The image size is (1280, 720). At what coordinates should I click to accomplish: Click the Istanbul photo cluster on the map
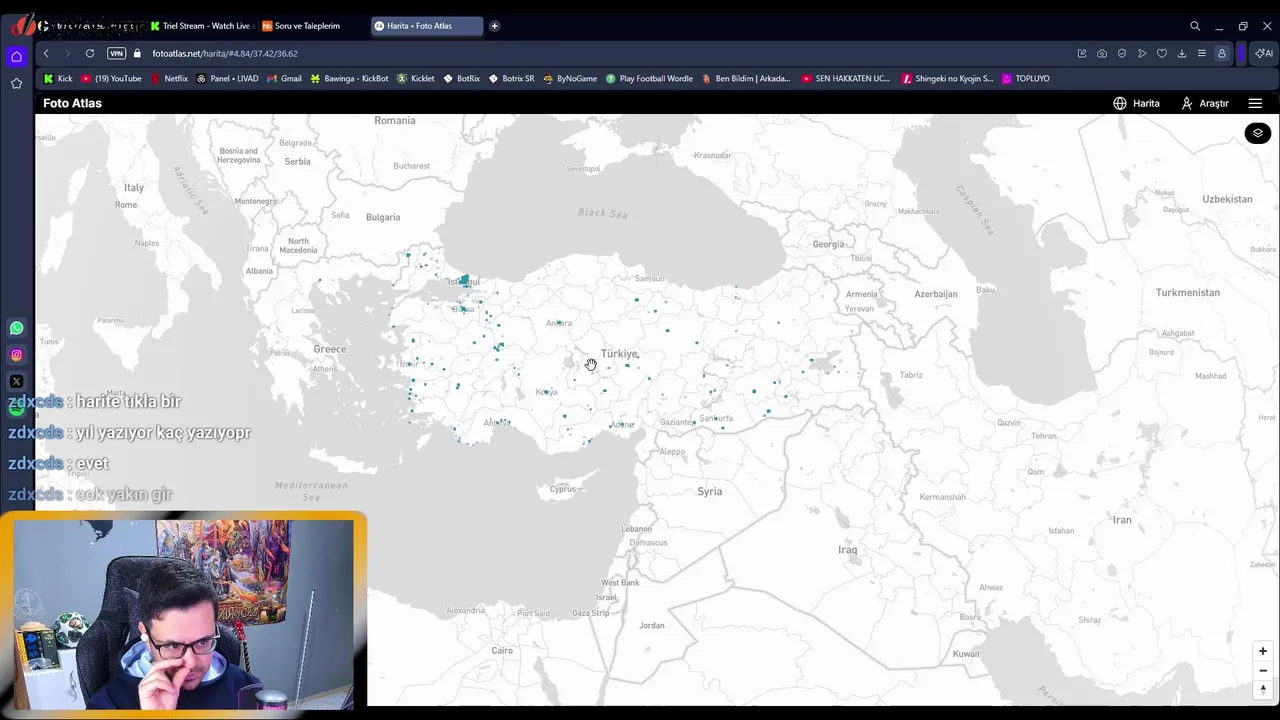(x=464, y=282)
